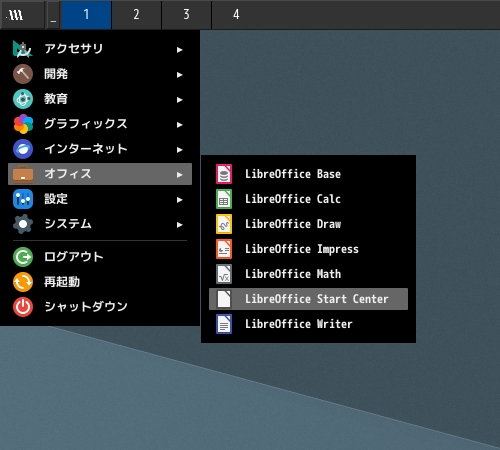Viewport: 500px width, 450px height.
Task: Choose ログアウト to log out
Action: click(x=100, y=257)
